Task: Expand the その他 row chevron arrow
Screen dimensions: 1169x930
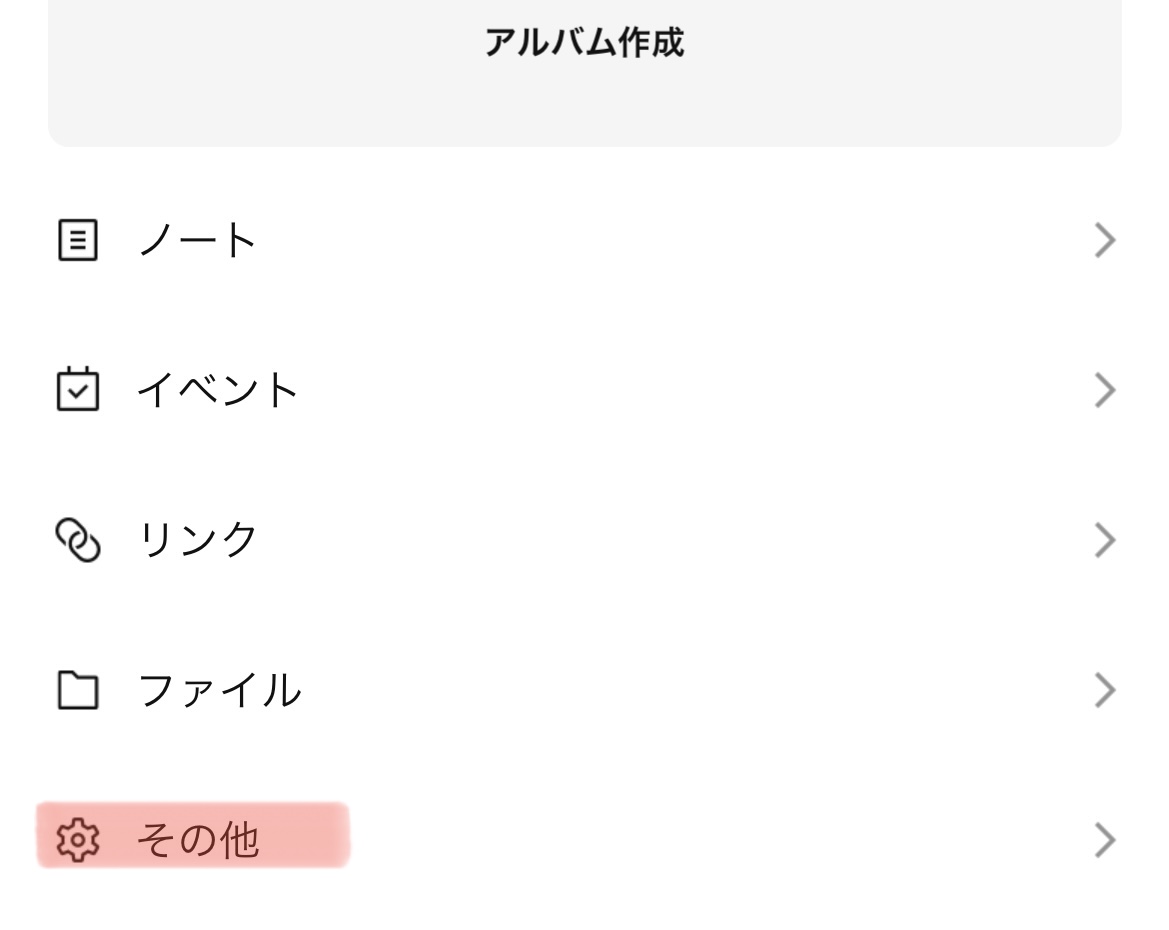Action: tap(1104, 840)
